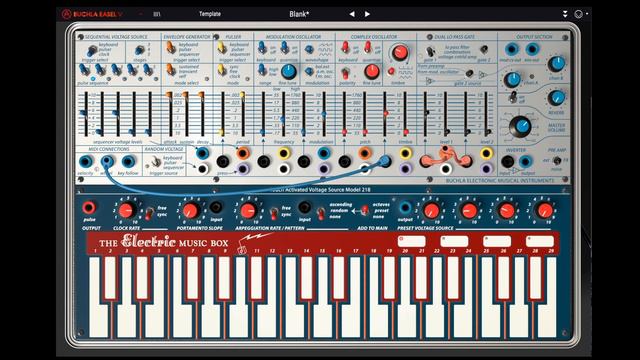Click the inverter output jack
The image size is (640, 360).
click(x=526, y=162)
